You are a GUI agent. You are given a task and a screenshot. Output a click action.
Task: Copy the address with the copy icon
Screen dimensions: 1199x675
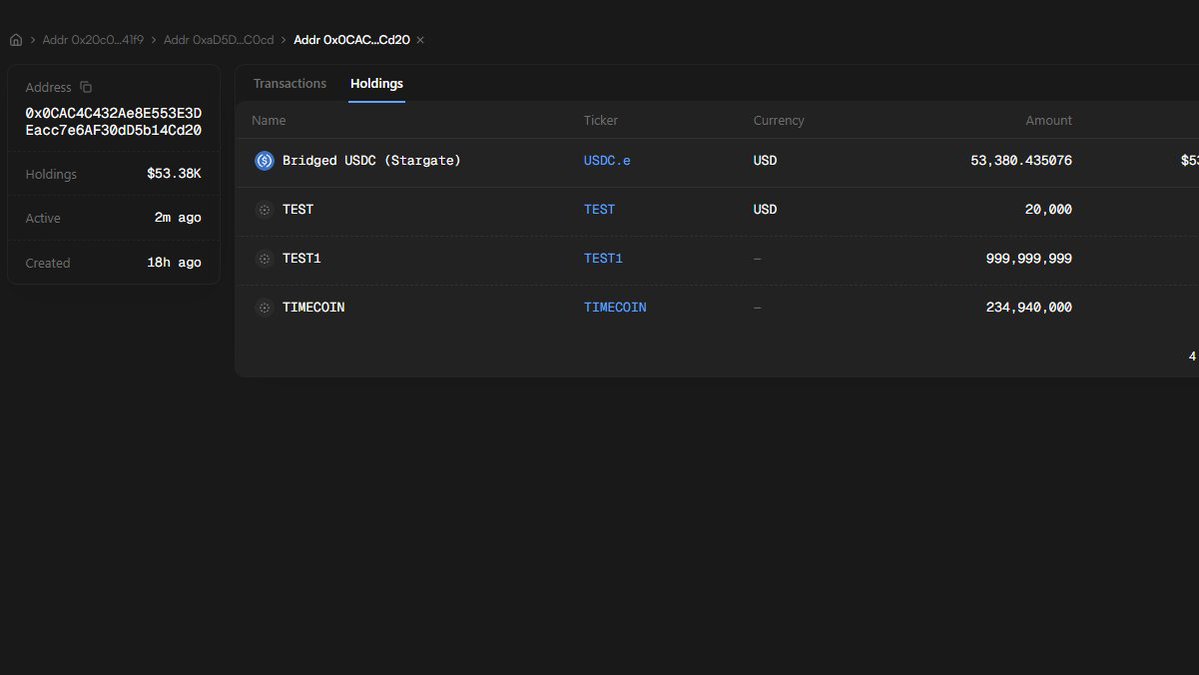click(86, 87)
